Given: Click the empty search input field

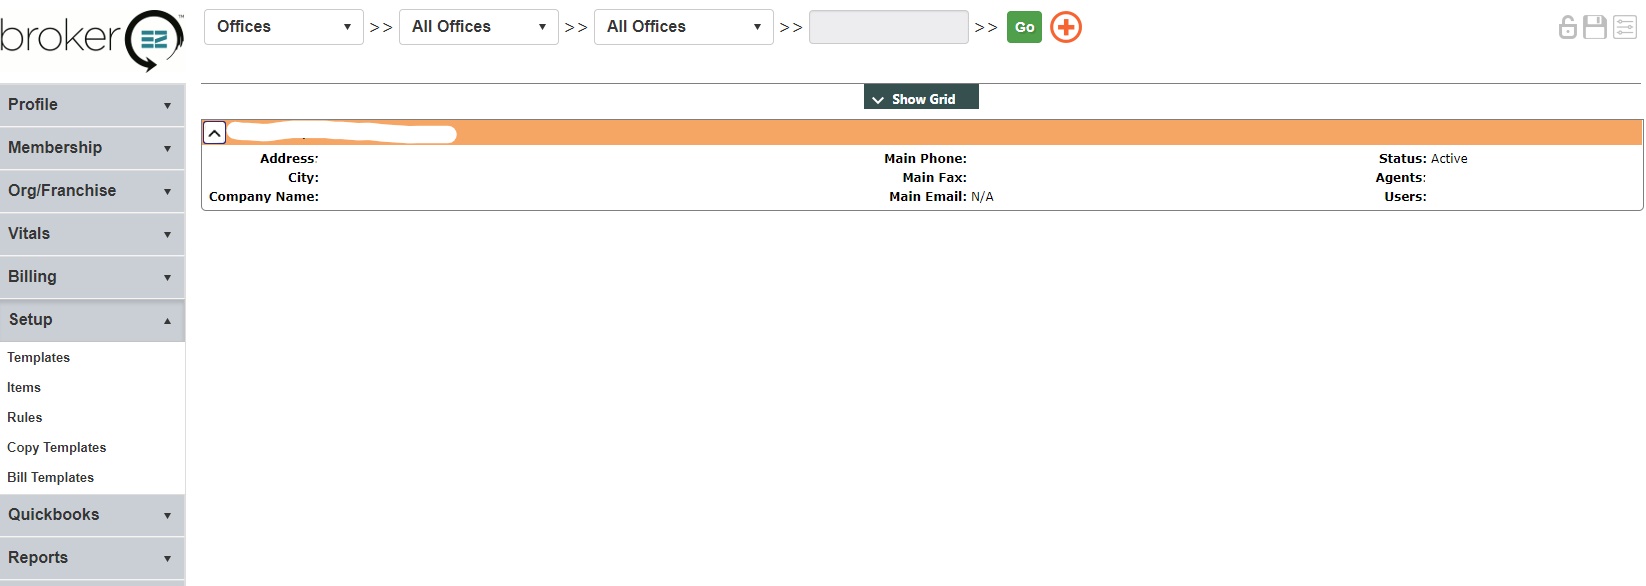Looking at the screenshot, I should [888, 27].
